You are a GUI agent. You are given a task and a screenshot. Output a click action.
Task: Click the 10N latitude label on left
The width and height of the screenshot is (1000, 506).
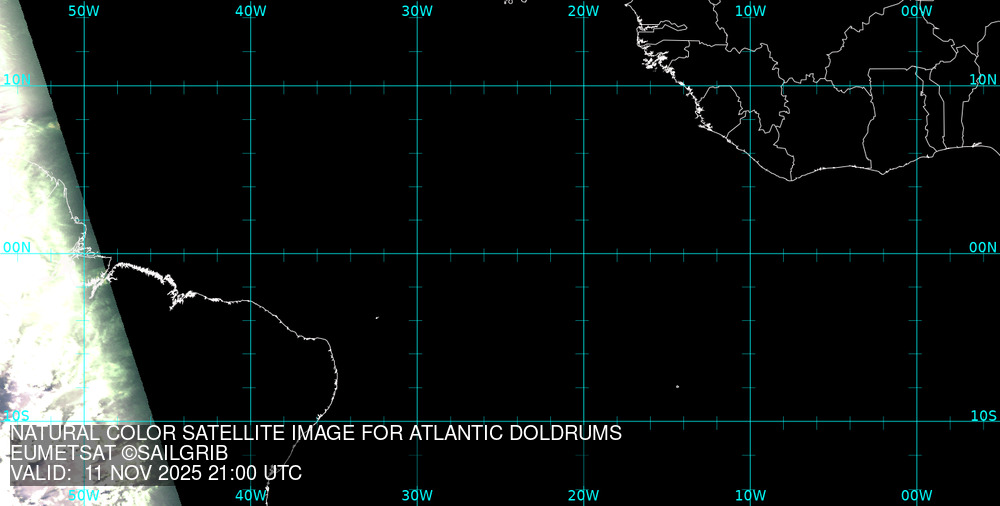click(x=17, y=79)
